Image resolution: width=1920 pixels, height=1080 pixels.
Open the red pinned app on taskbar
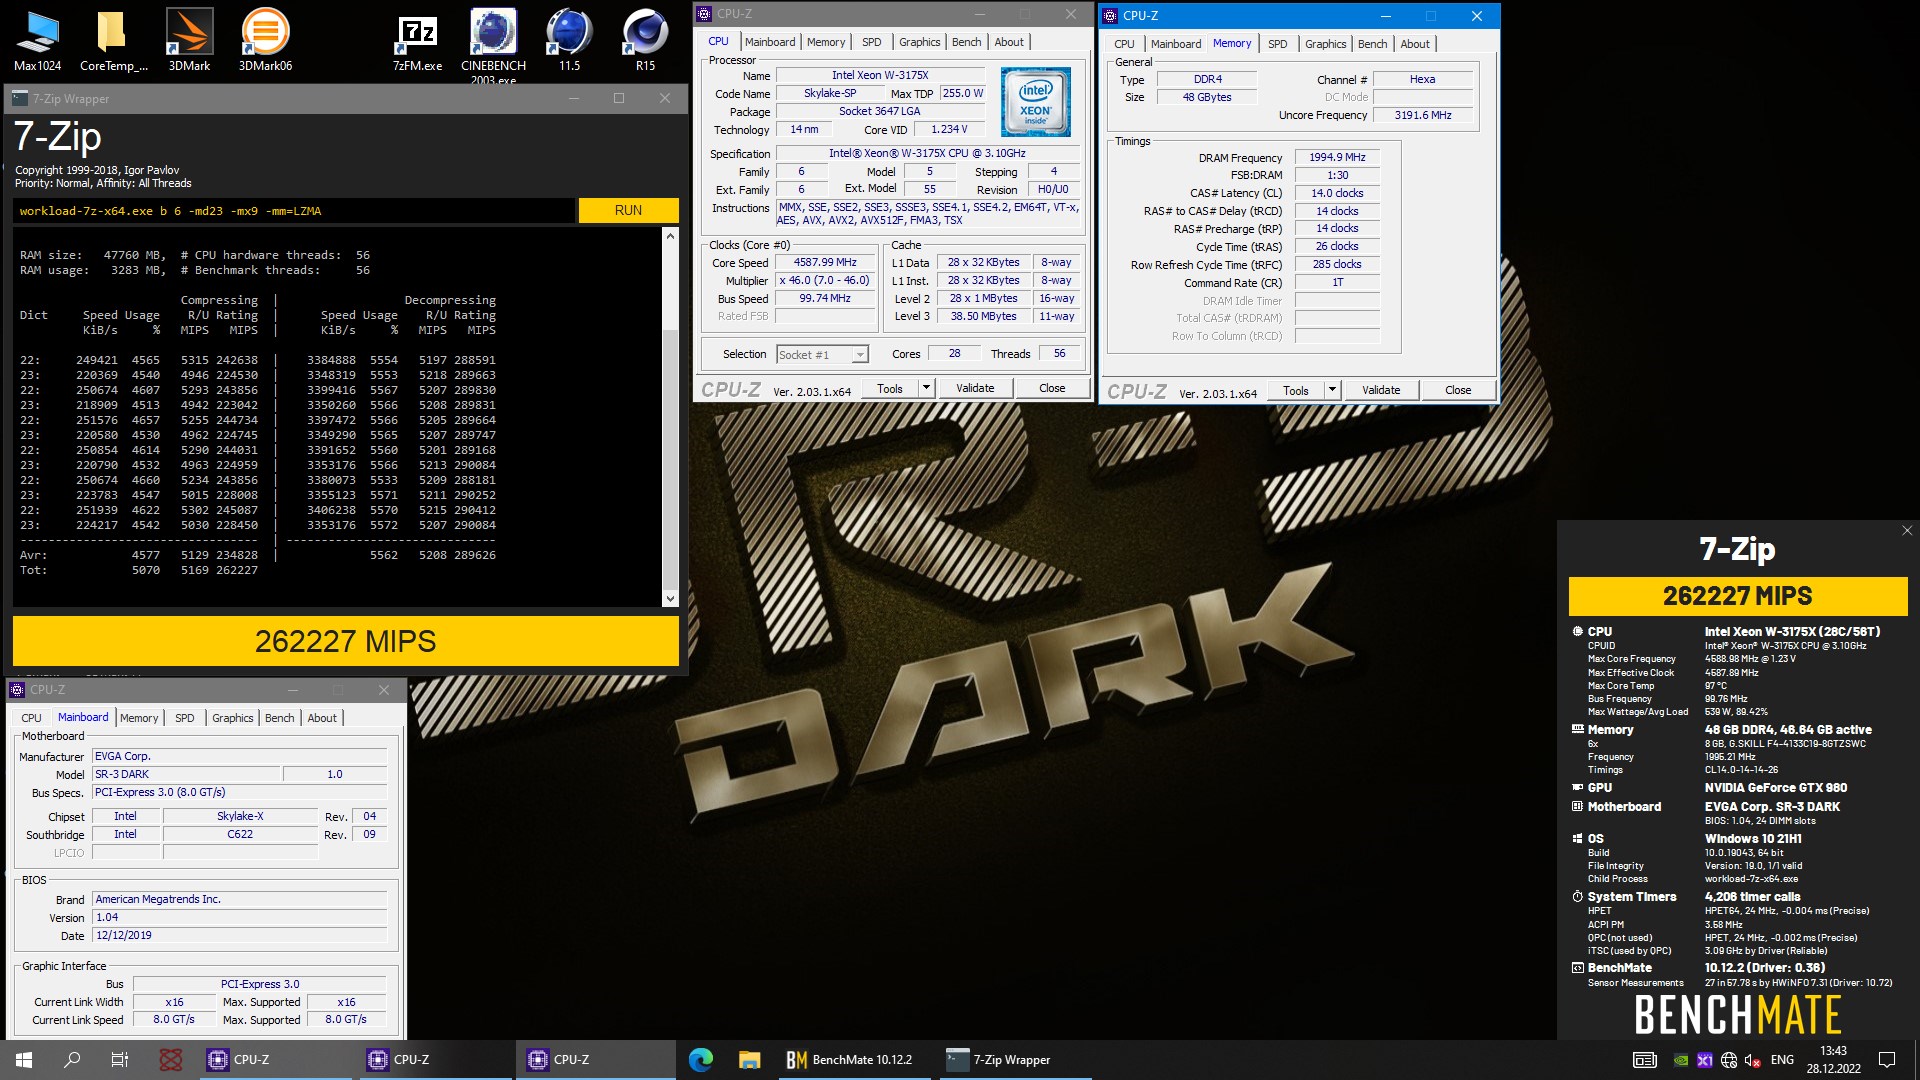171,1060
